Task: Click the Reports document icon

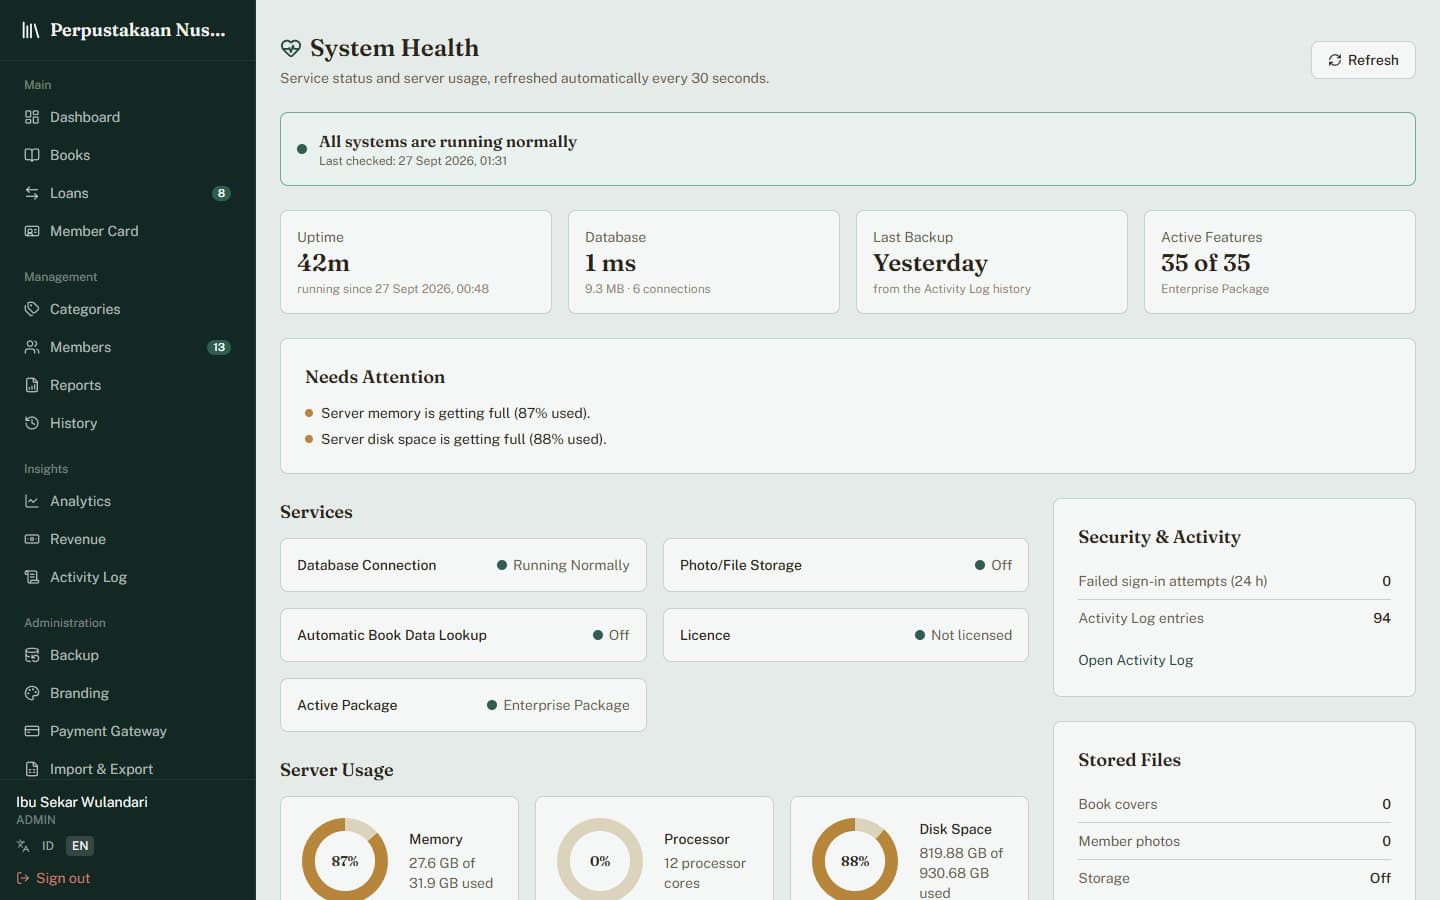Action: pos(32,385)
